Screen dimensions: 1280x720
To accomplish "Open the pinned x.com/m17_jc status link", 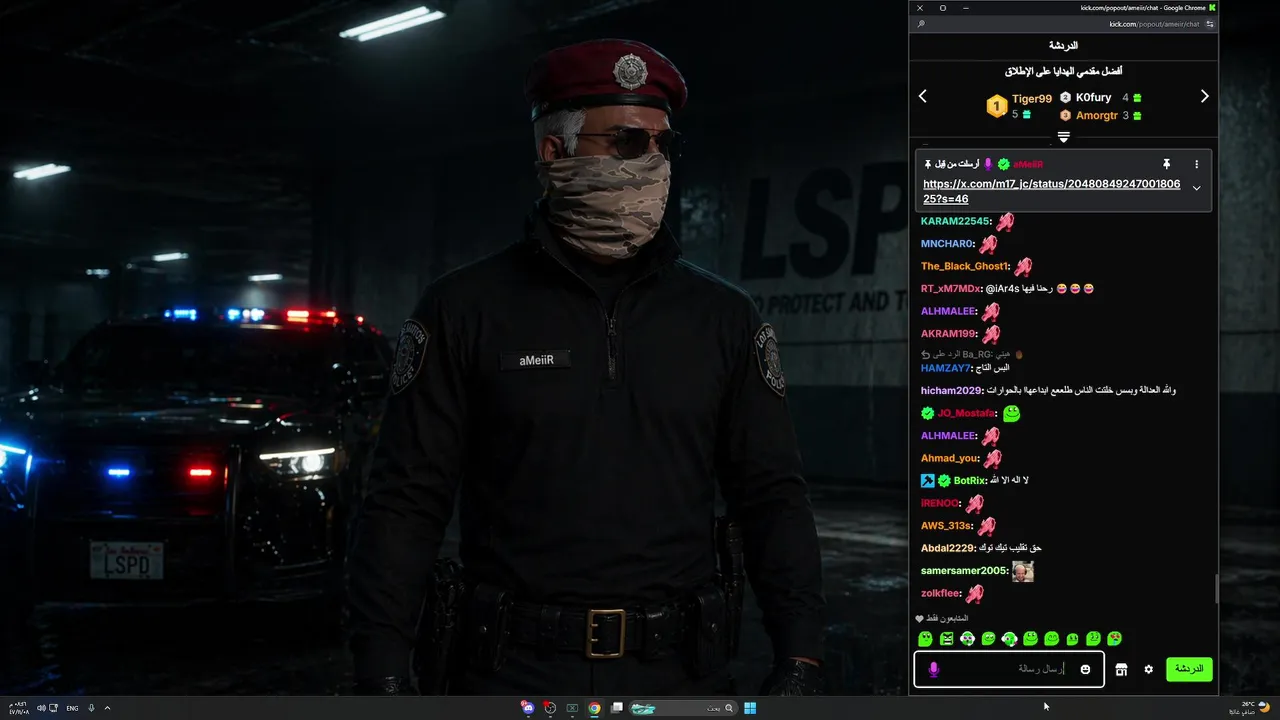I will coord(1051,192).
